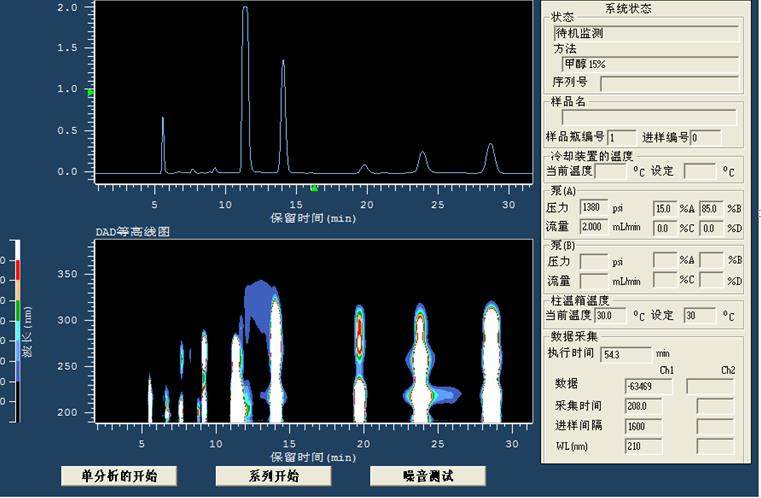Click Pump B empty 压力 field

coord(594,262)
